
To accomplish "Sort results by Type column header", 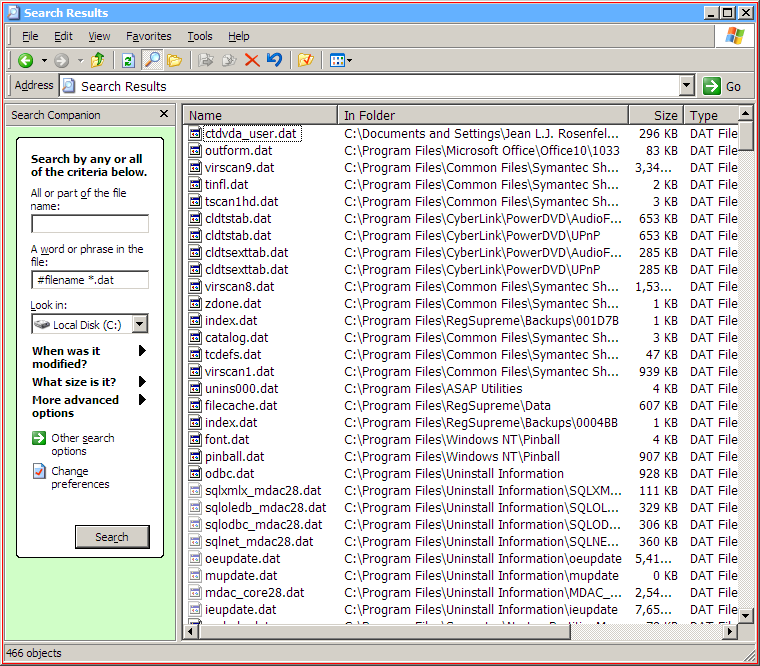I will pyautogui.click(x=711, y=115).
